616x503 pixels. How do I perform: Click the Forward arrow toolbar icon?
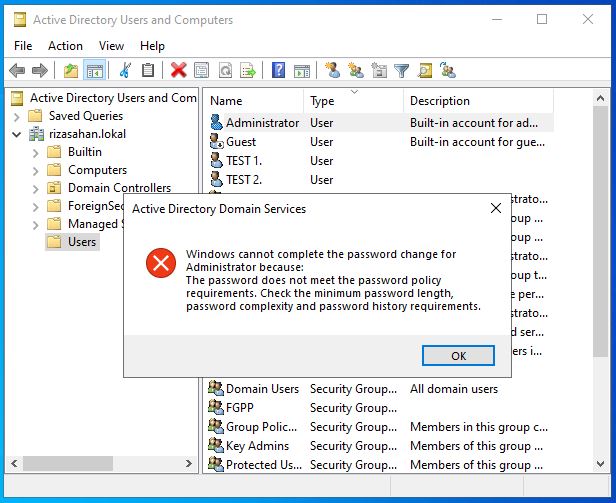point(40,71)
